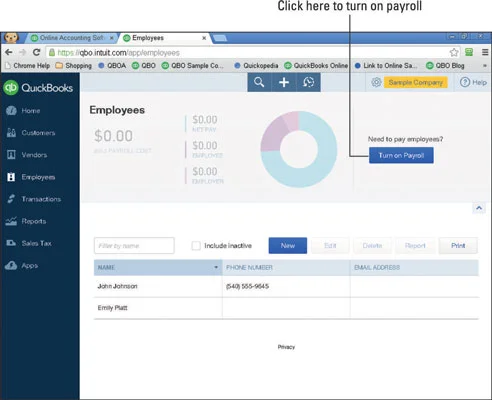Open the QBOA bookmark

point(112,66)
